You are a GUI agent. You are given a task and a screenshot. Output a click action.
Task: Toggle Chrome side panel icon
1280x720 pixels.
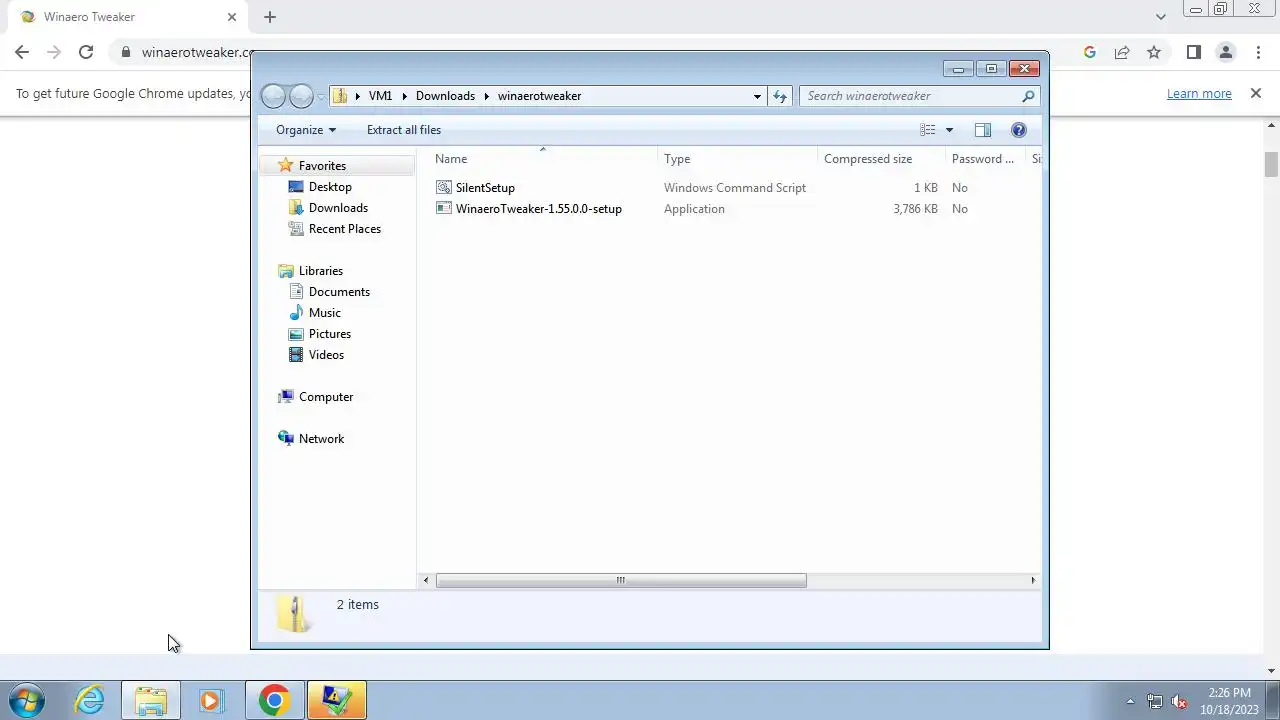pyautogui.click(x=1193, y=53)
